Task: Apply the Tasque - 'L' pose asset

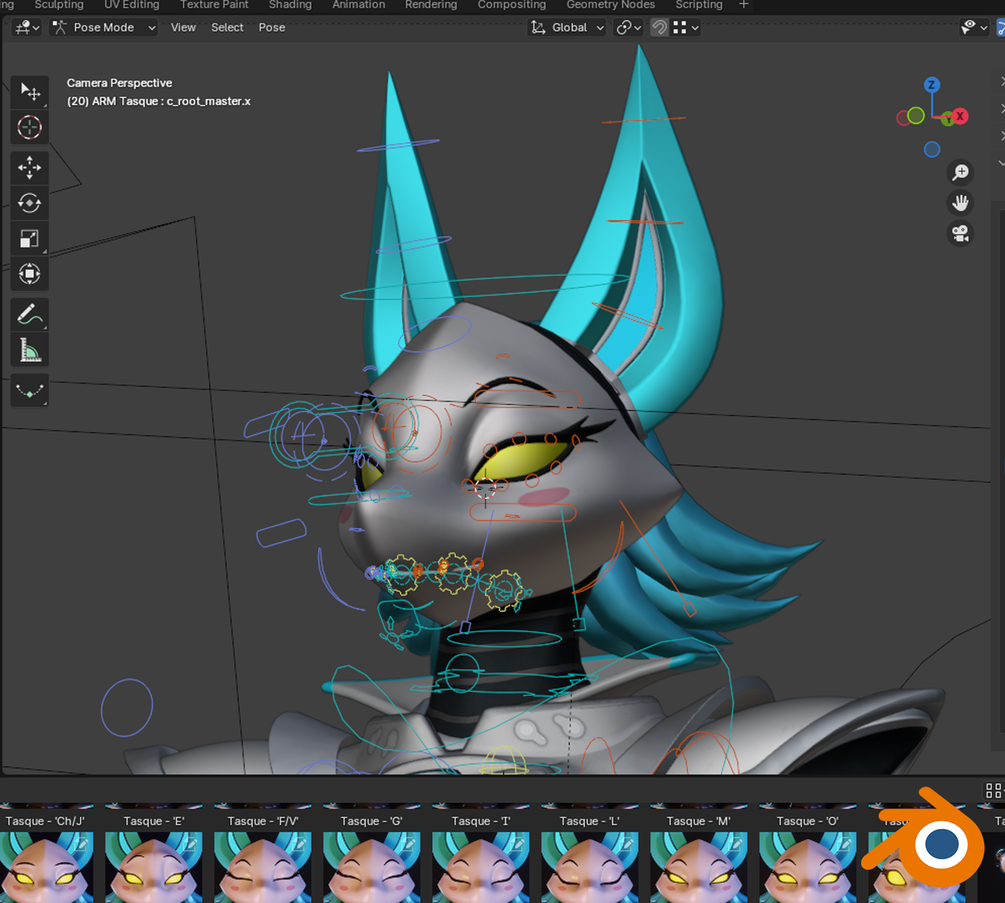Action: coord(590,859)
